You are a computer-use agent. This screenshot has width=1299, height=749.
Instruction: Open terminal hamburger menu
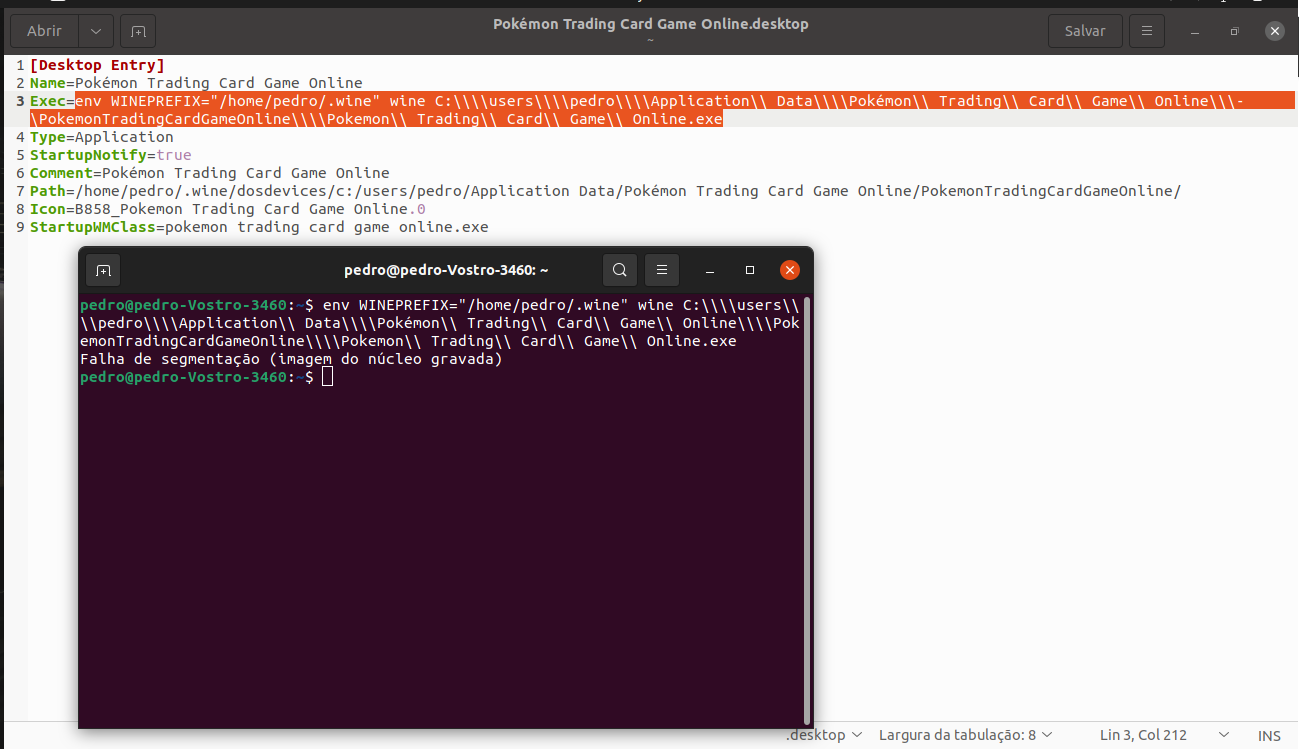tap(661, 270)
